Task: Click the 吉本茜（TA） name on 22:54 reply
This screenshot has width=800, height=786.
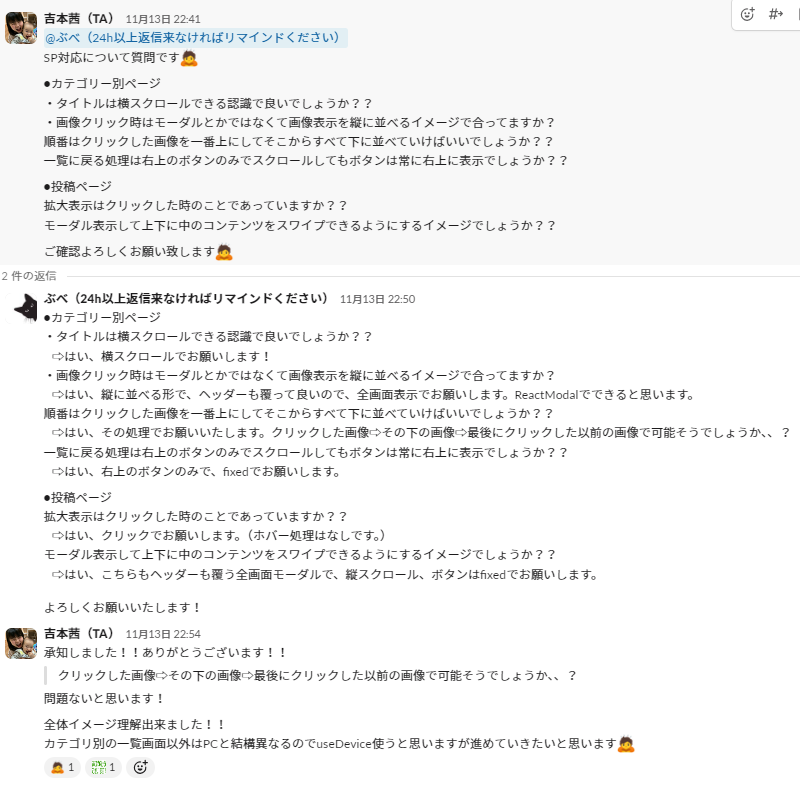Action: pyautogui.click(x=80, y=634)
